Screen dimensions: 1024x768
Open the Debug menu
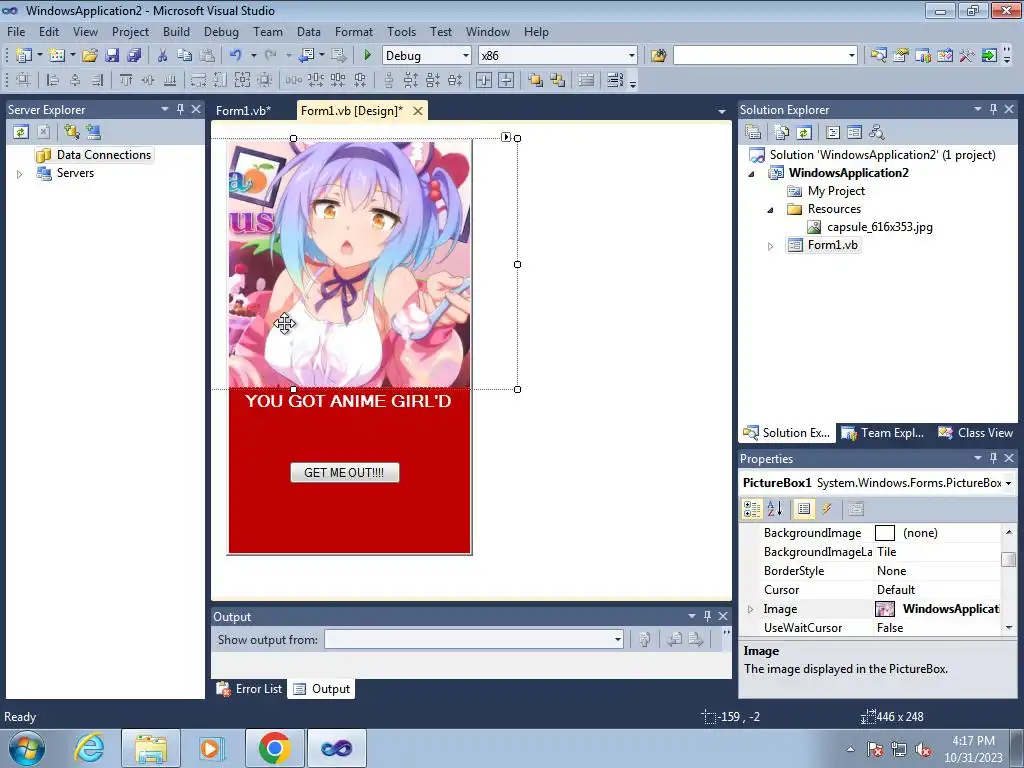[x=221, y=31]
